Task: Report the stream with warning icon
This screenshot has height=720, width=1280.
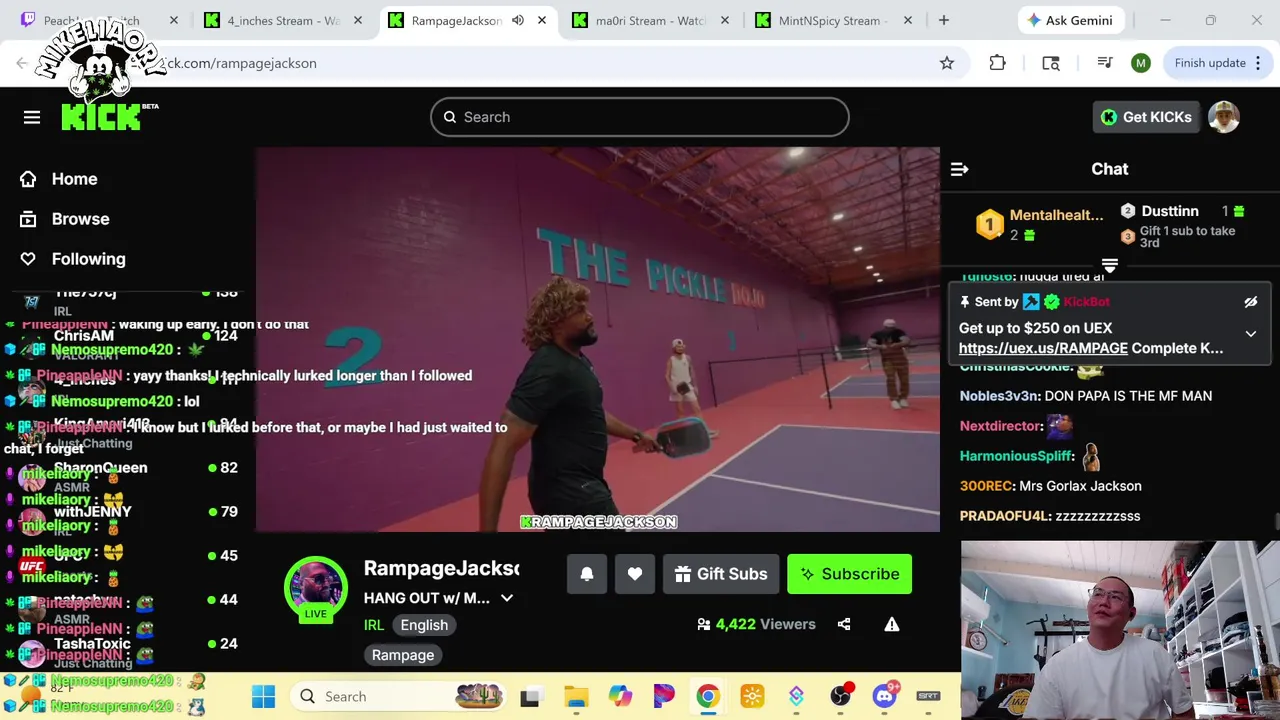Action: point(892,624)
